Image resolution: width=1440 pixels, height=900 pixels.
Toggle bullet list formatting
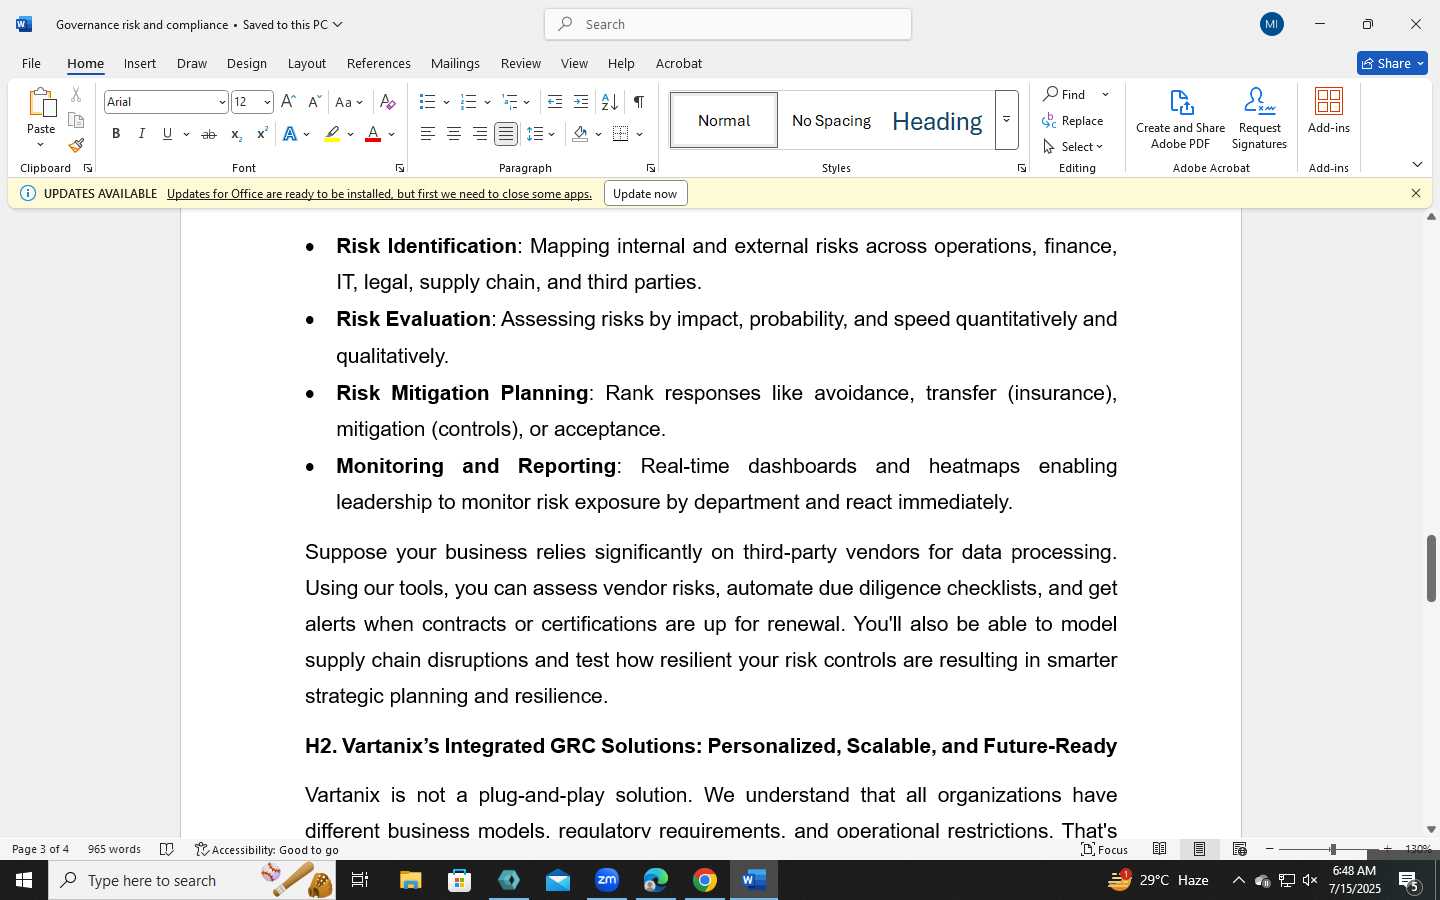tap(427, 102)
